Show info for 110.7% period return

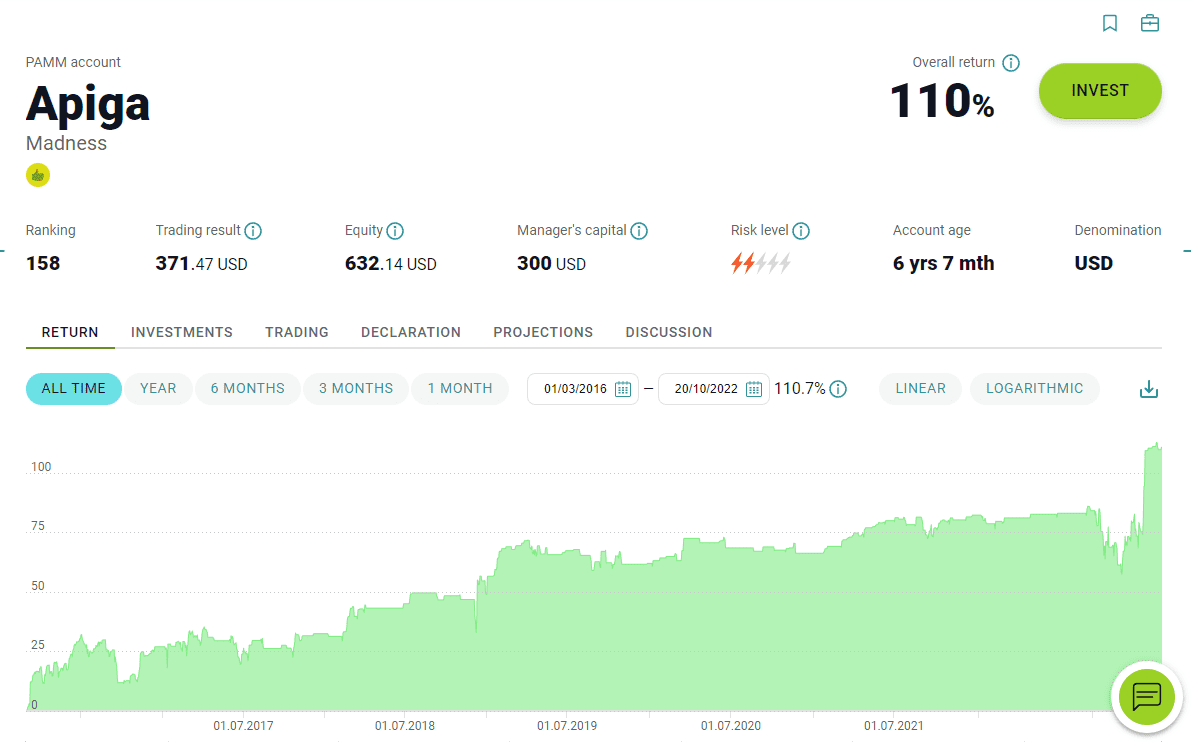point(838,389)
